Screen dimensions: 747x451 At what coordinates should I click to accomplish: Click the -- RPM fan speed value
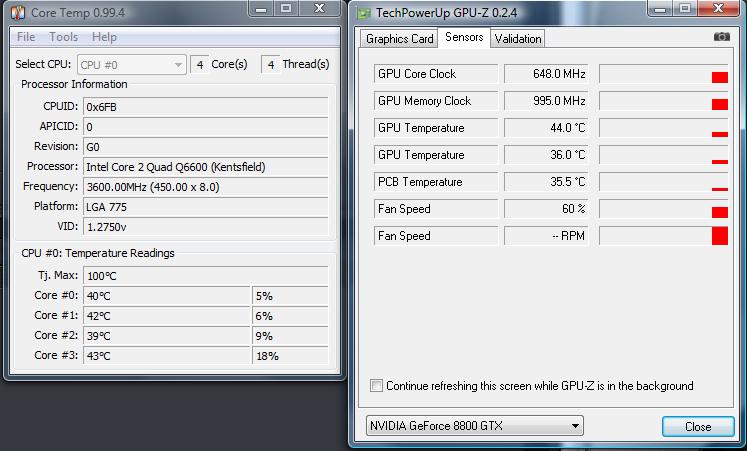pyautogui.click(x=546, y=236)
